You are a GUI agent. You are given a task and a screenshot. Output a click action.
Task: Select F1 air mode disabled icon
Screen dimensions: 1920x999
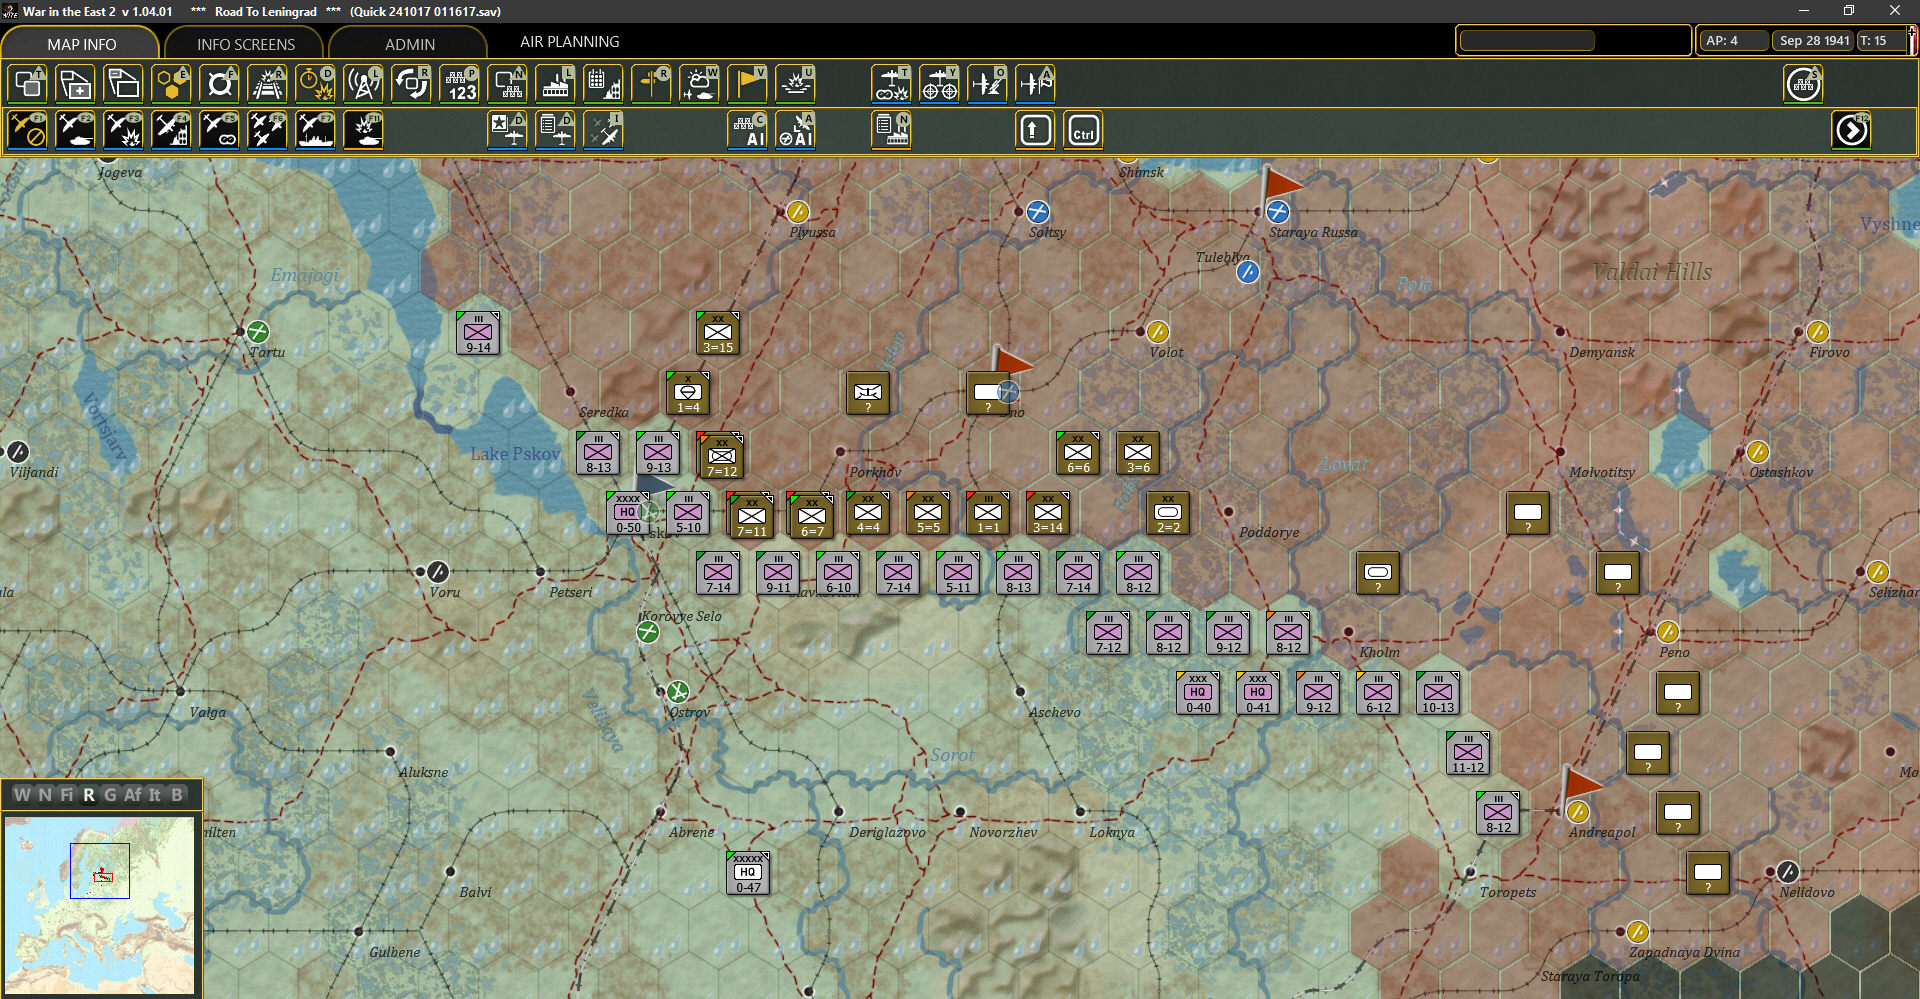28,130
